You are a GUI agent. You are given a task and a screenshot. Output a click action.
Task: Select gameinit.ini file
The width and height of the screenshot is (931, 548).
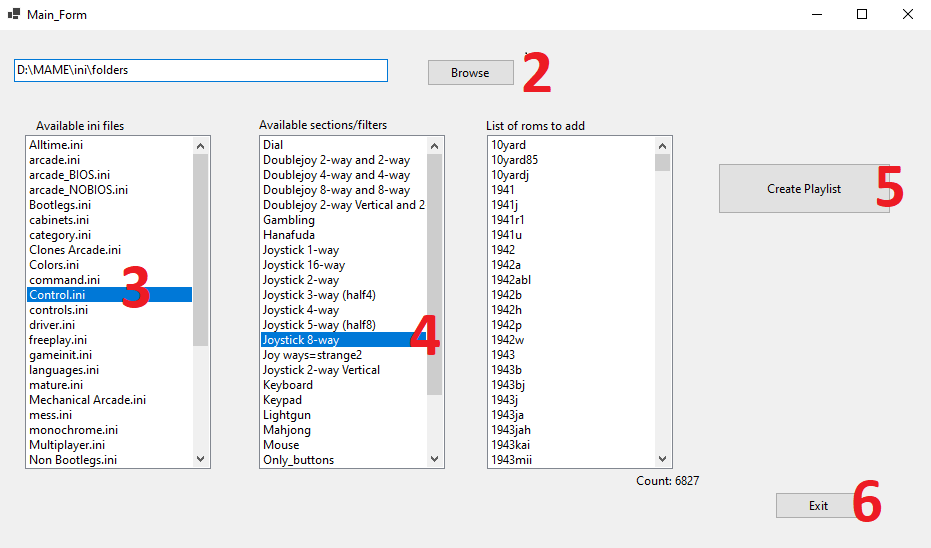109,354
